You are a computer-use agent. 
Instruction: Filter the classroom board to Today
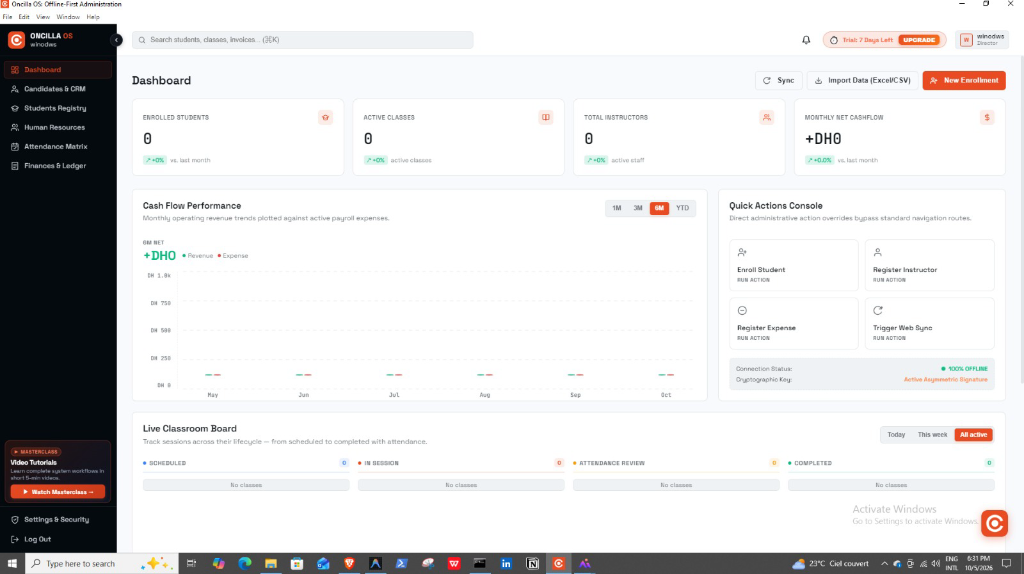point(896,435)
